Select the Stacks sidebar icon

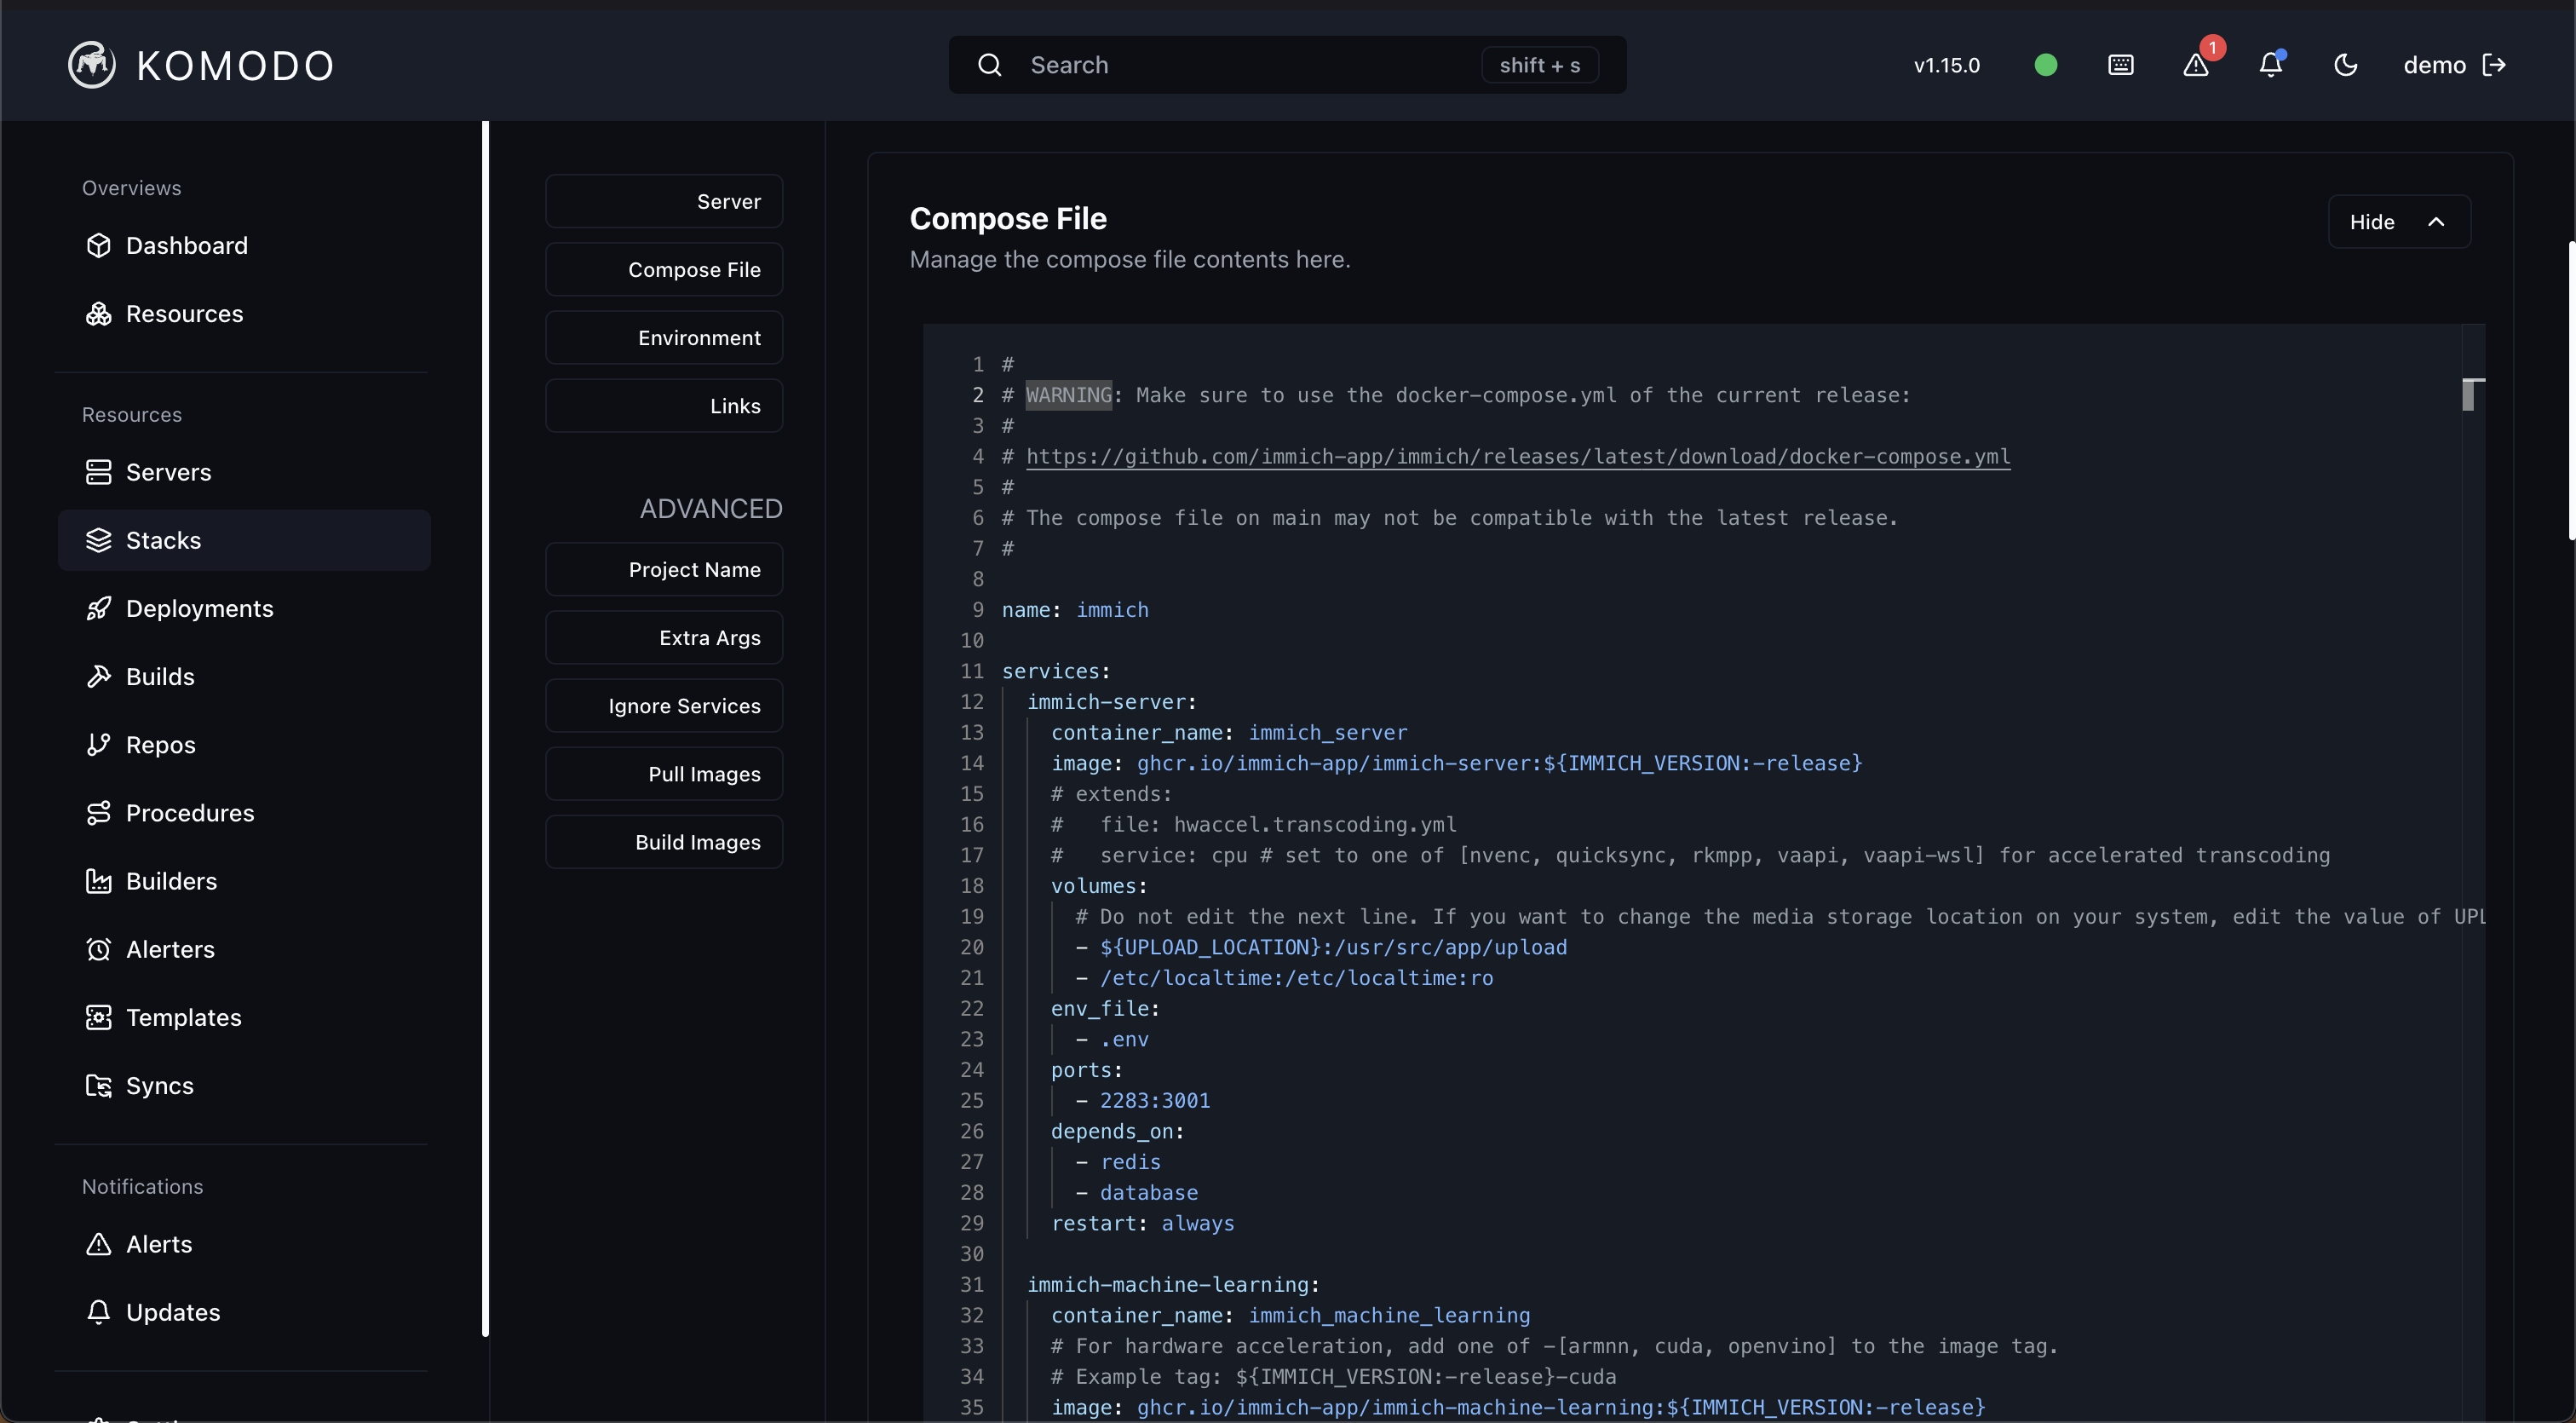(100, 540)
